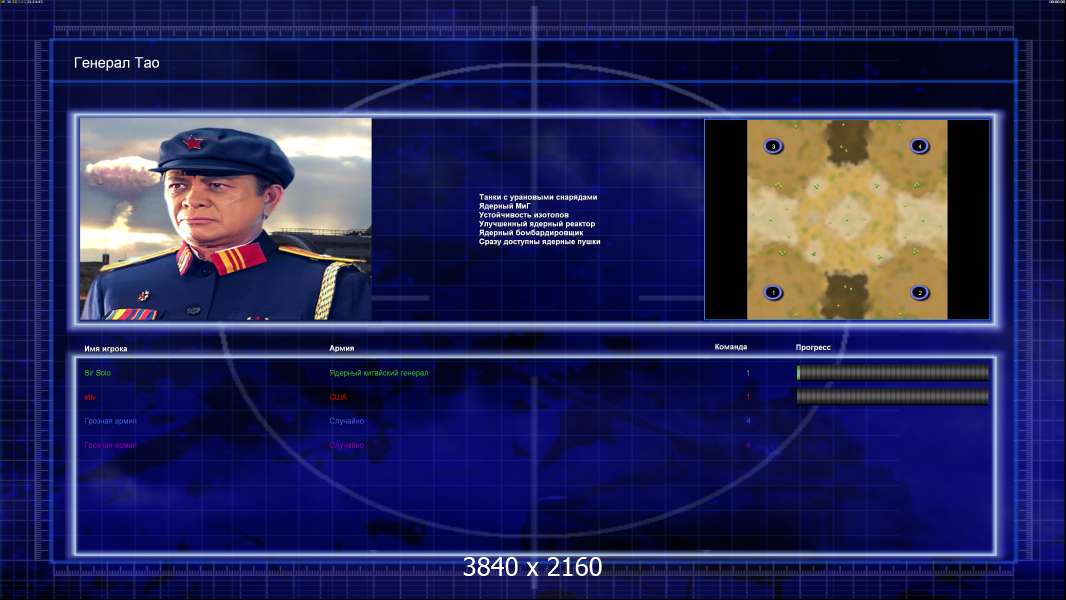This screenshot has height=600, width=1066.
Task: Click start position marker 3 on the map
Action: pos(773,146)
